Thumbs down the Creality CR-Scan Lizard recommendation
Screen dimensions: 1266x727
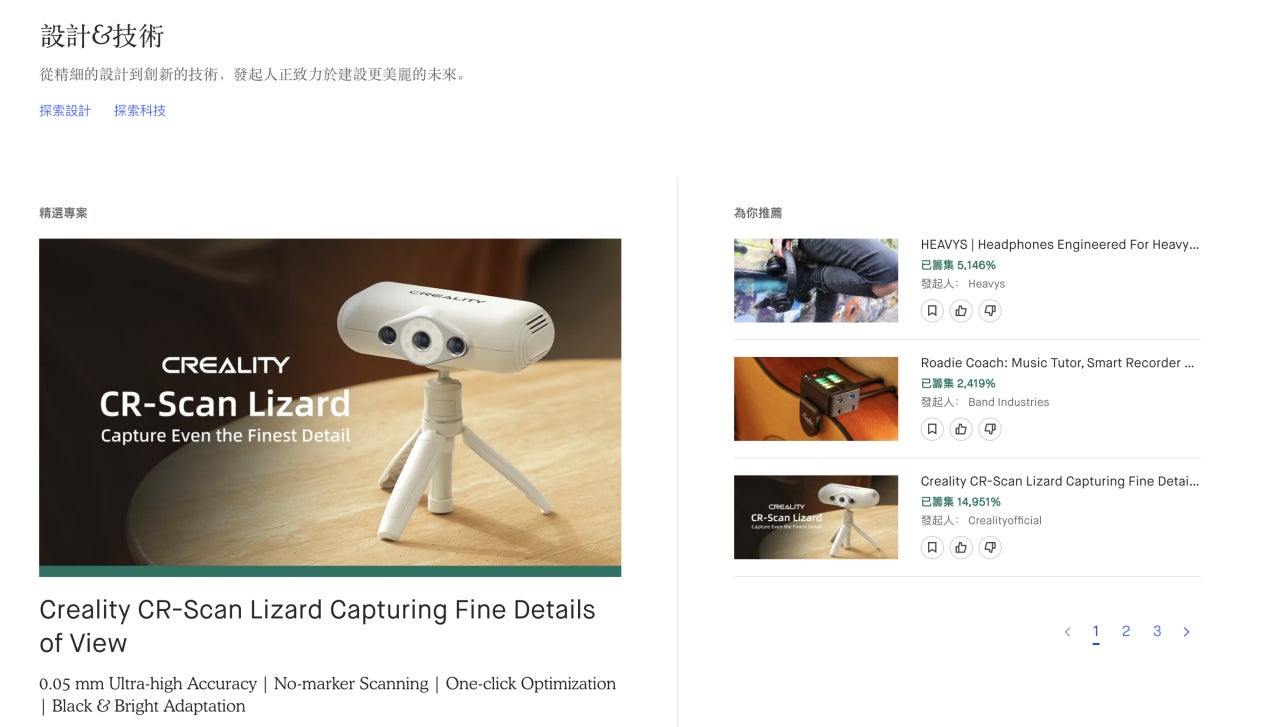tap(990, 548)
